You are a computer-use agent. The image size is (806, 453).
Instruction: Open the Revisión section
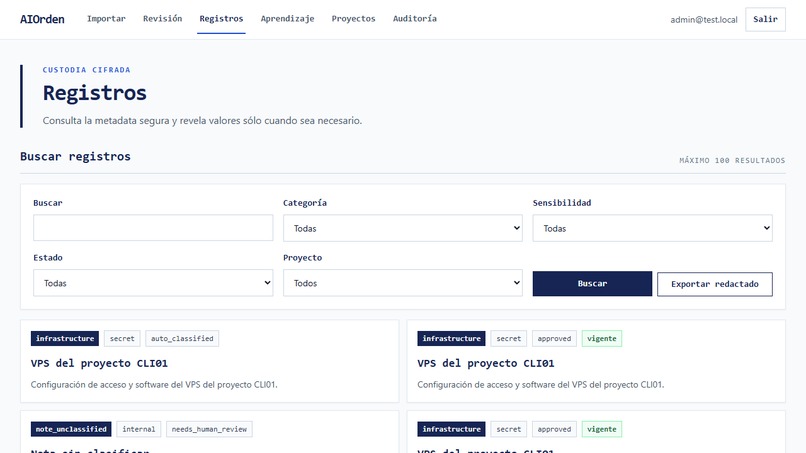tap(162, 19)
